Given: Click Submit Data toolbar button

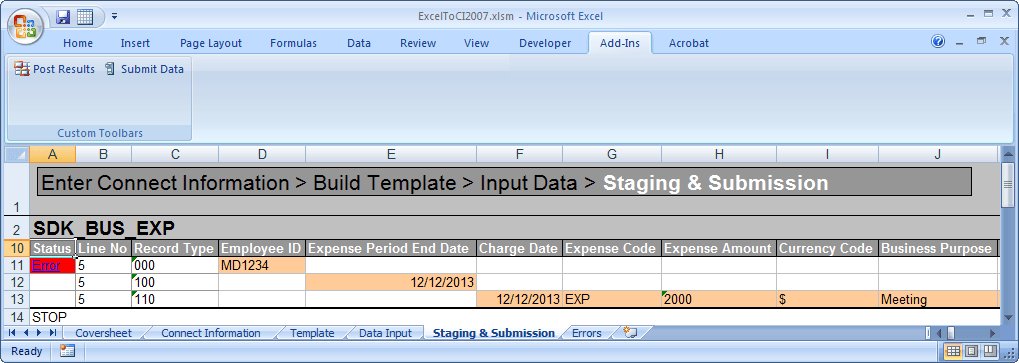Looking at the screenshot, I should pos(144,69).
